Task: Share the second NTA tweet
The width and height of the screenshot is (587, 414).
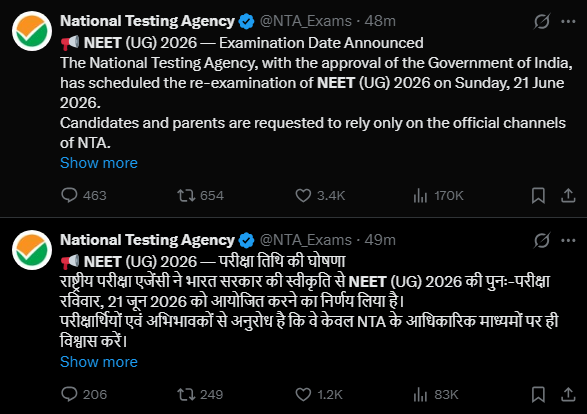Action: 568,394
